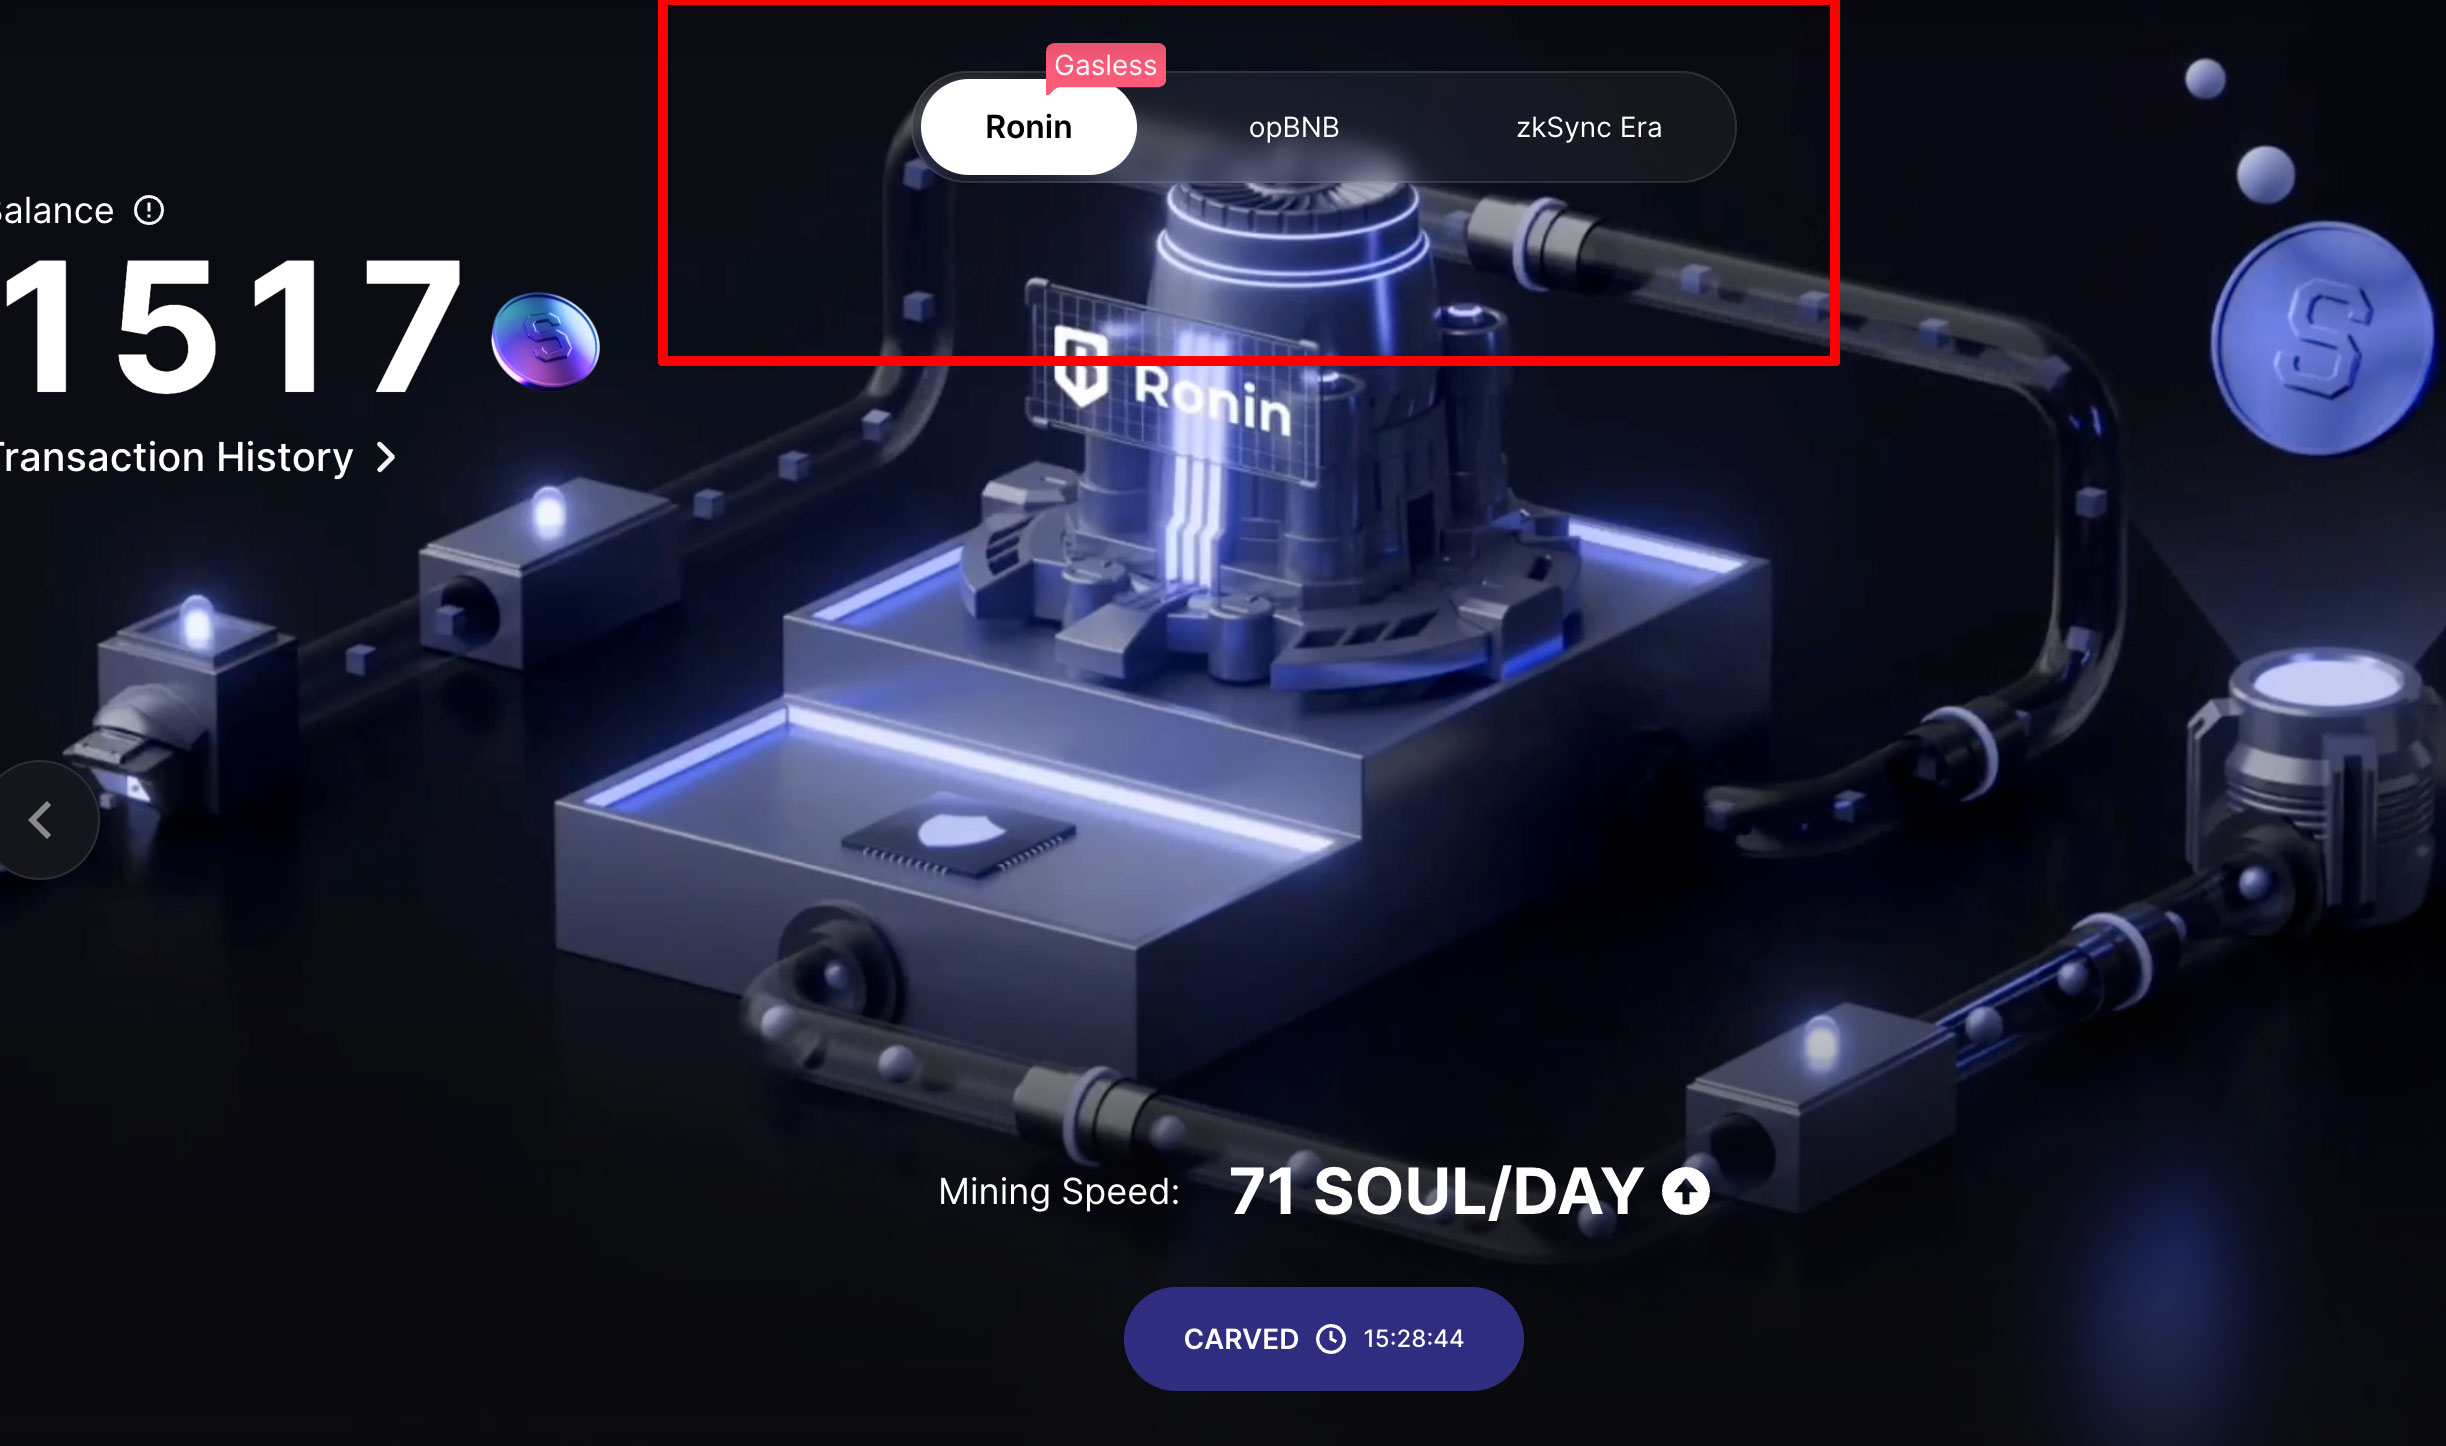This screenshot has height=1446, width=2446.
Task: Go back with the left carousel arrow
Action: 41,820
